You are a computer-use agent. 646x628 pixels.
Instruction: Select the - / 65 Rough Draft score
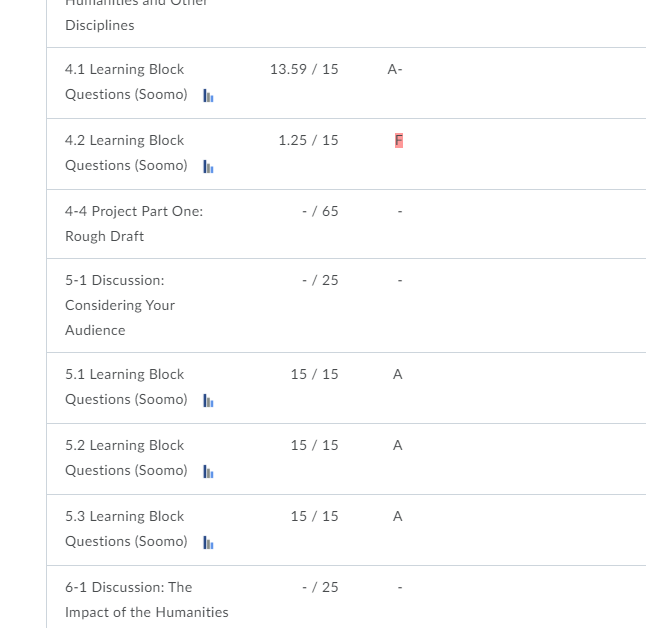[320, 211]
